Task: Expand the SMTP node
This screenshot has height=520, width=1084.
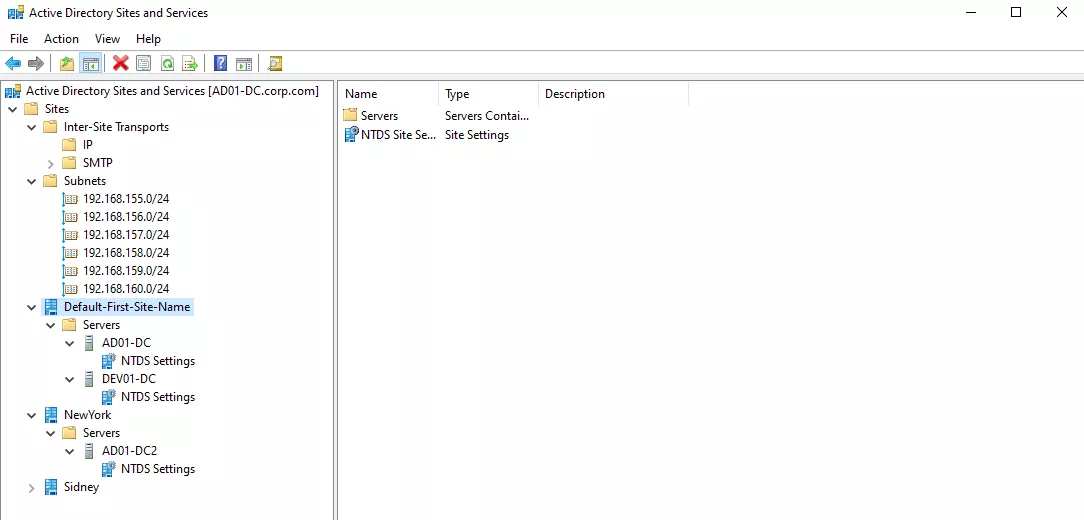Action: point(50,163)
